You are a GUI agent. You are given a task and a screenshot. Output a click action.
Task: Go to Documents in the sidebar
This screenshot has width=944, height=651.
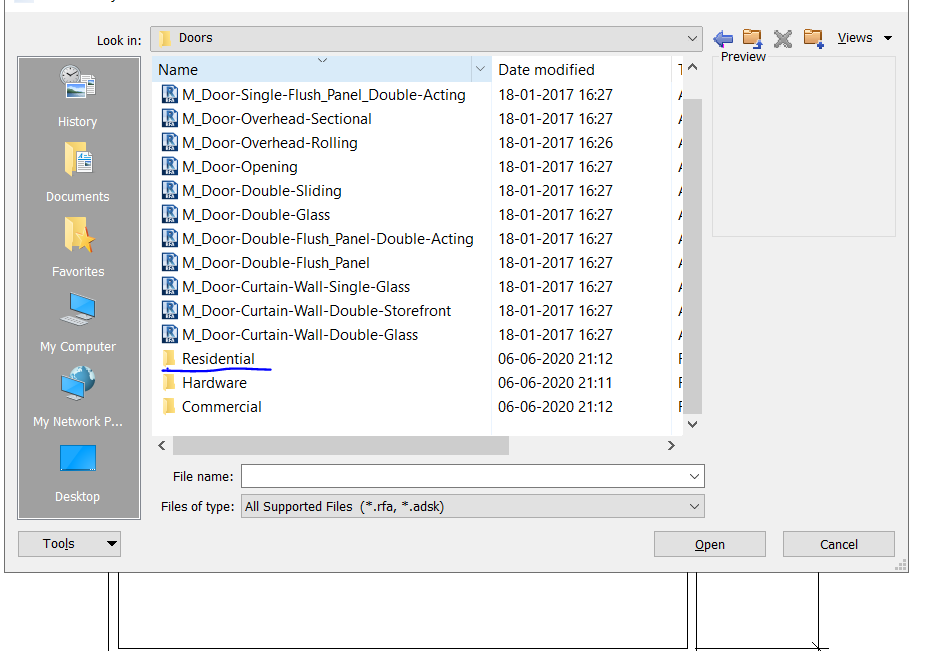pyautogui.click(x=77, y=171)
